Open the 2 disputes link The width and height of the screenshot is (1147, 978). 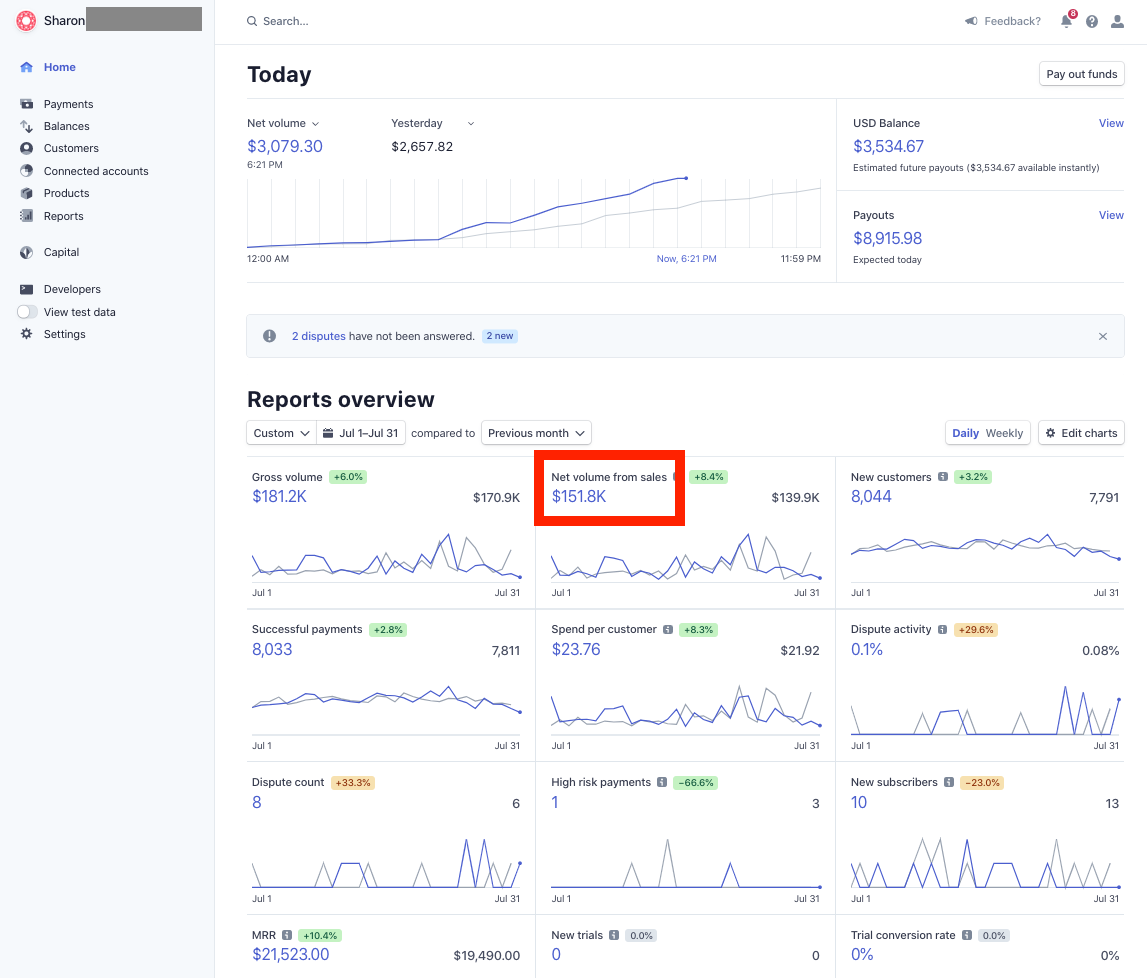pos(318,336)
